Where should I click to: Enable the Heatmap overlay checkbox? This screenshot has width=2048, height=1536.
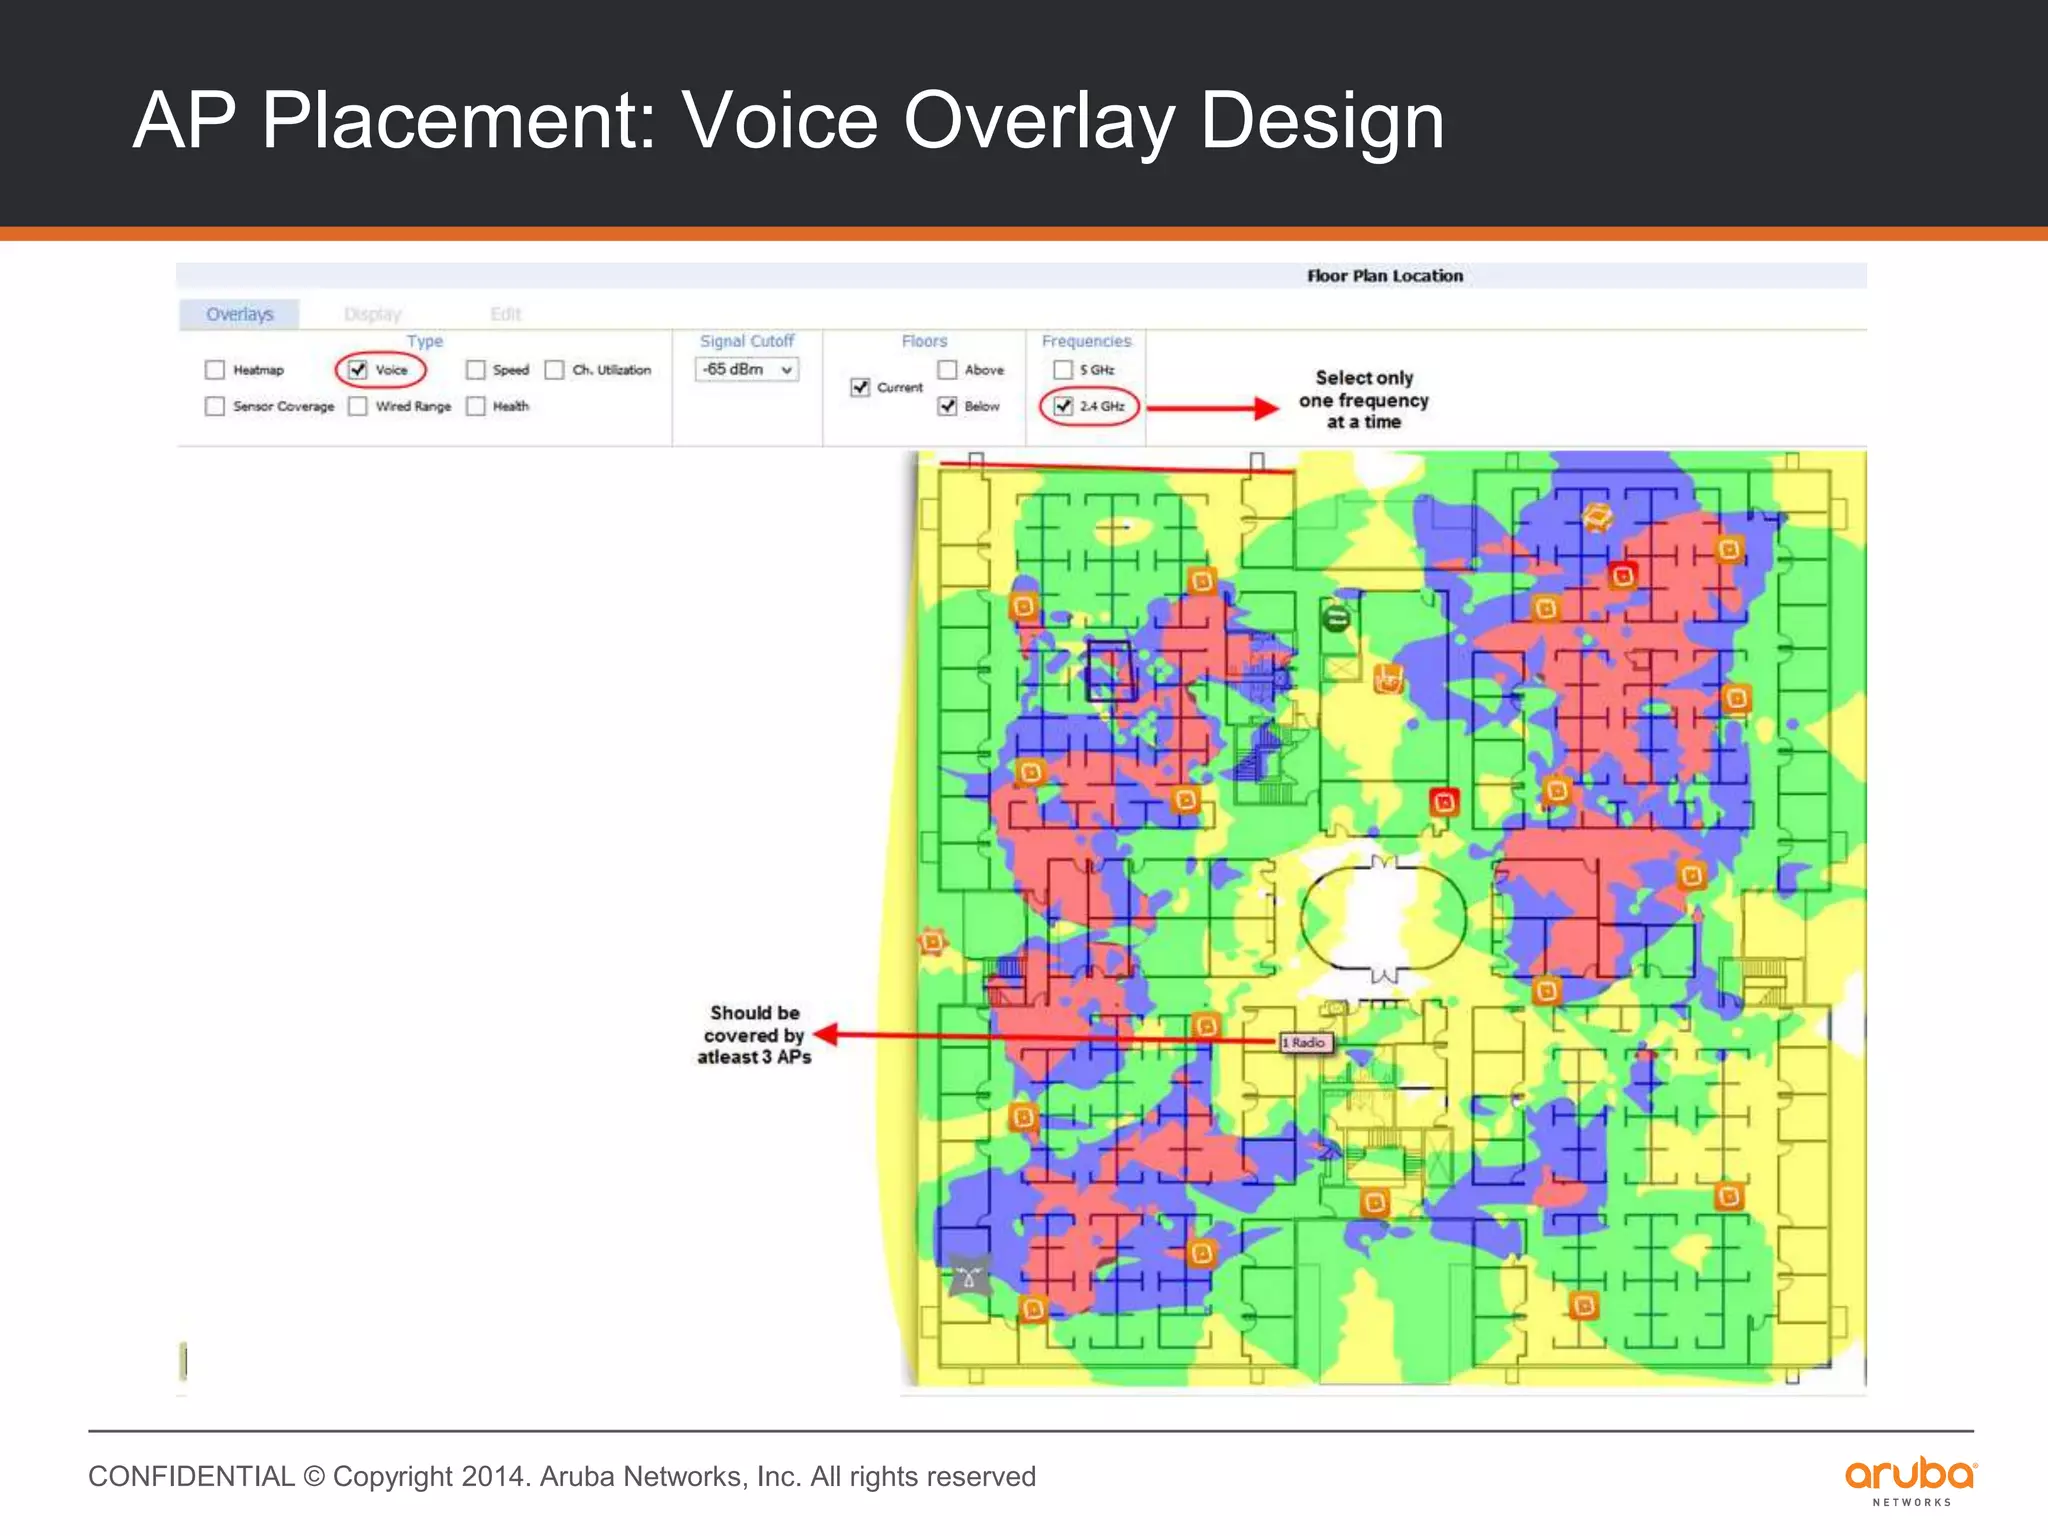(x=215, y=370)
